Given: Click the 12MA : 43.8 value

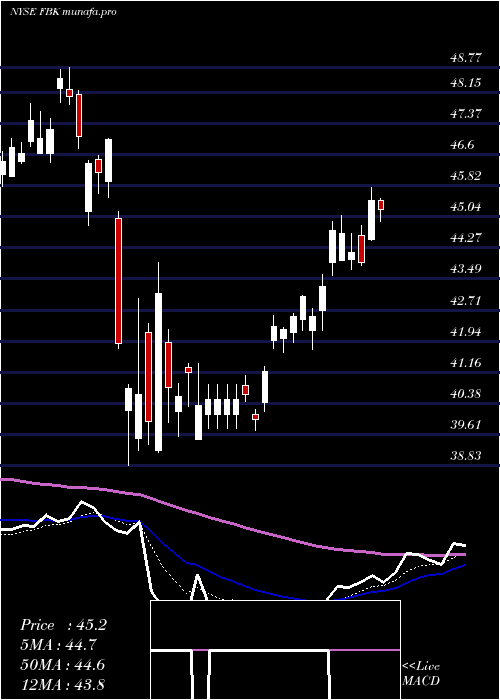Looking at the screenshot, I should 63,684.
